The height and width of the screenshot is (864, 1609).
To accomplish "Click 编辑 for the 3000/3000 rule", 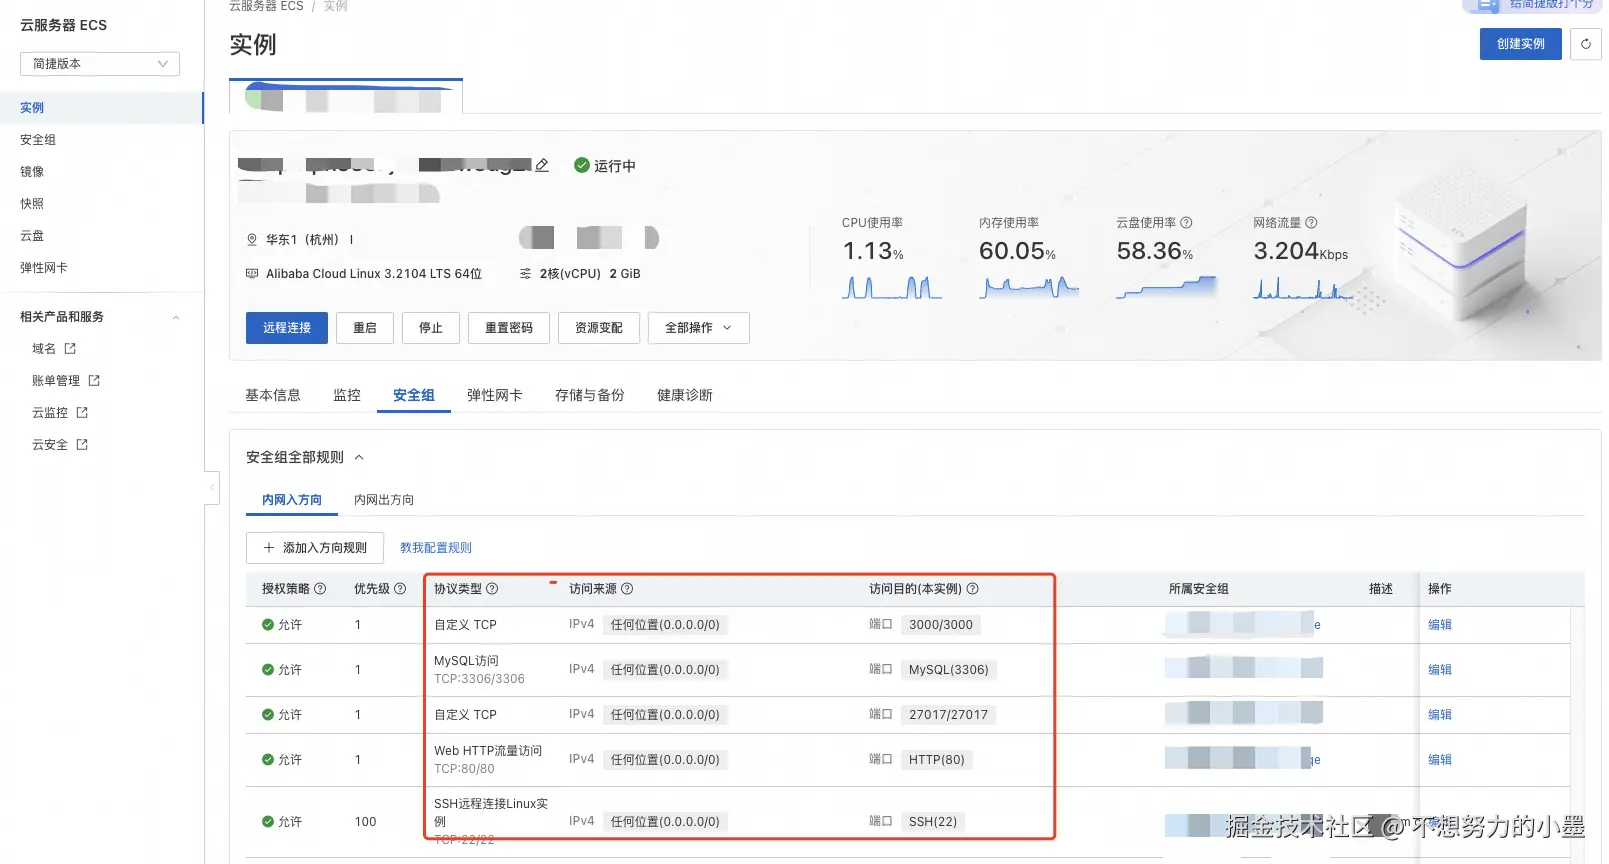I will pos(1440,625).
